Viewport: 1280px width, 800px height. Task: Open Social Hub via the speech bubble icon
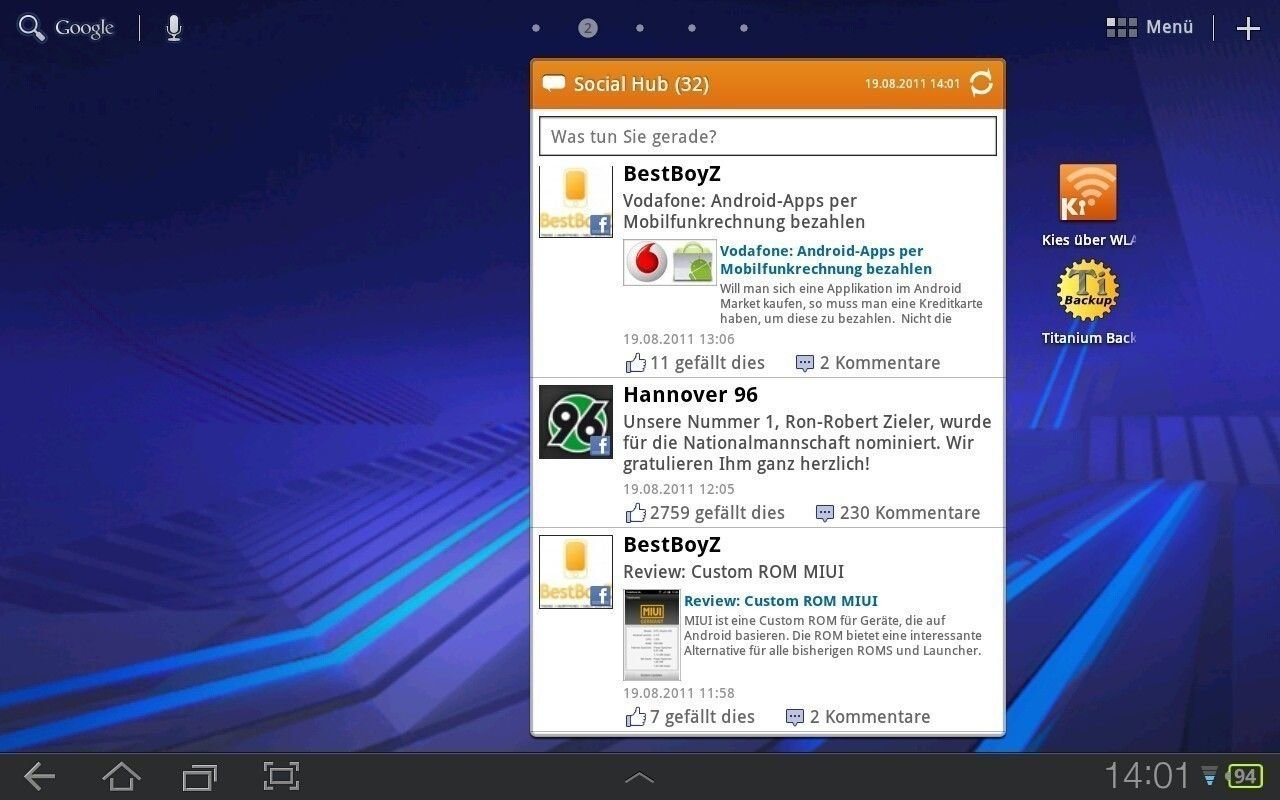click(554, 84)
